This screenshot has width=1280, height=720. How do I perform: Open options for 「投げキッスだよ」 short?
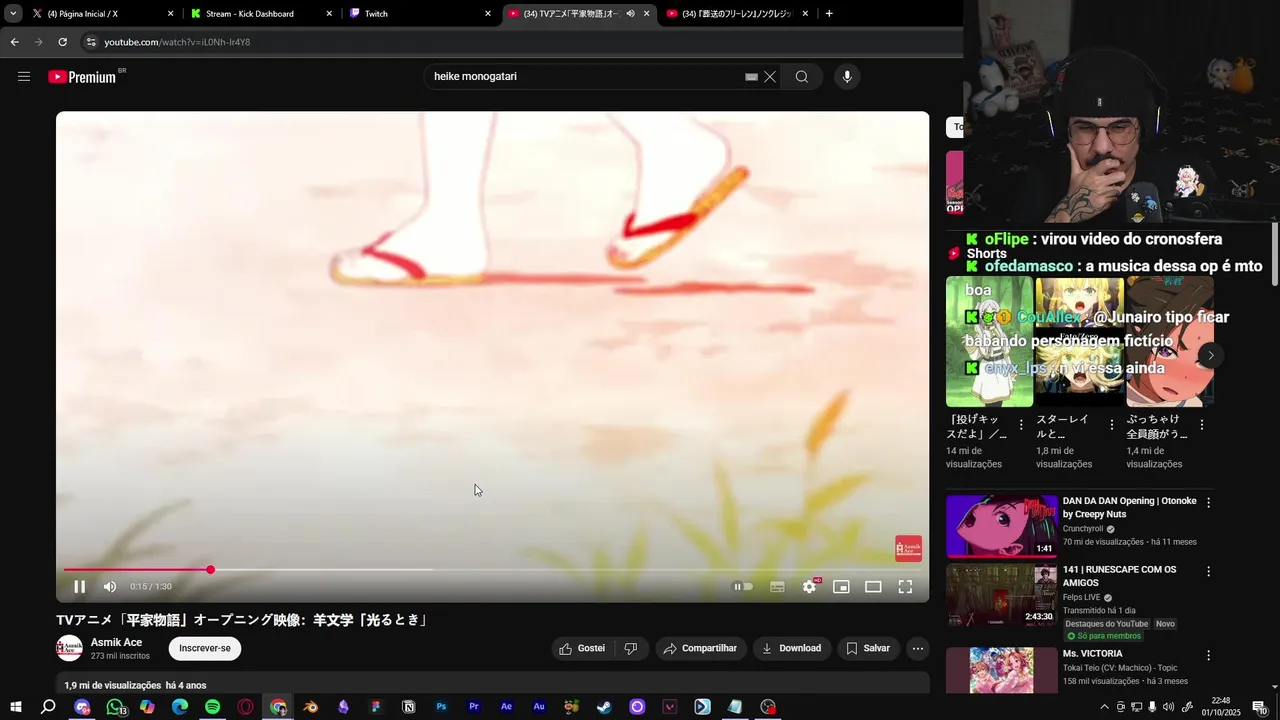[1021, 425]
